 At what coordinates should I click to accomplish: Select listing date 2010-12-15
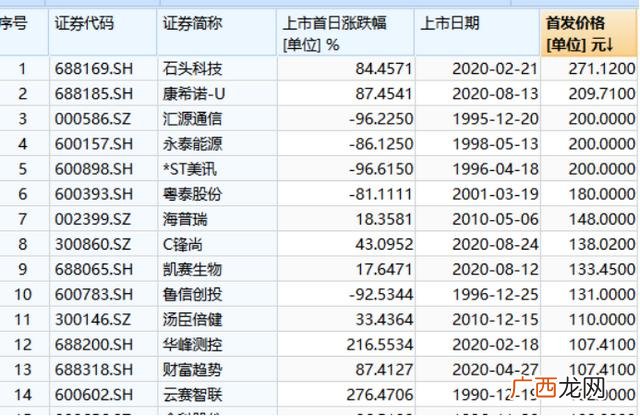coord(495,320)
